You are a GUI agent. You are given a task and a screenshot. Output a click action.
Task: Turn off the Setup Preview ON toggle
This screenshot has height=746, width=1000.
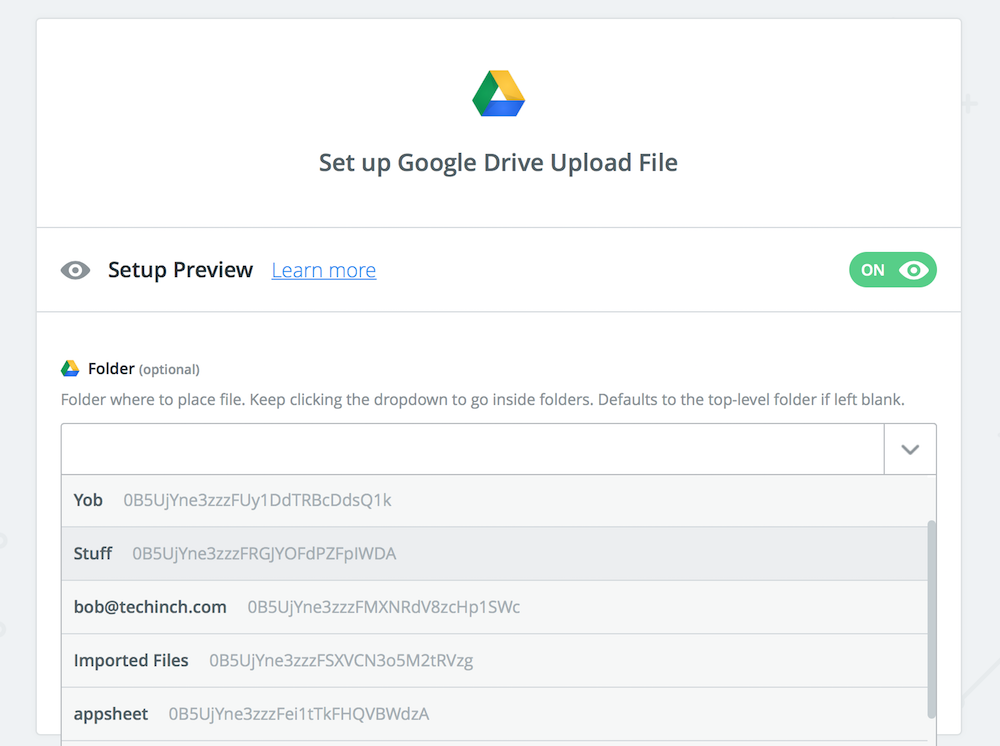tap(892, 270)
